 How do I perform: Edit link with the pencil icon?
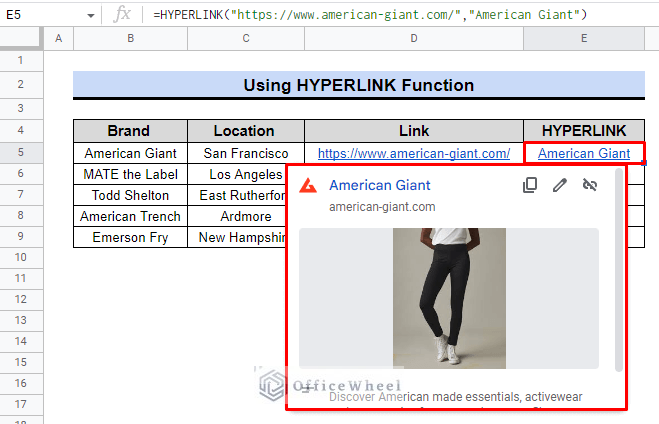[560, 185]
